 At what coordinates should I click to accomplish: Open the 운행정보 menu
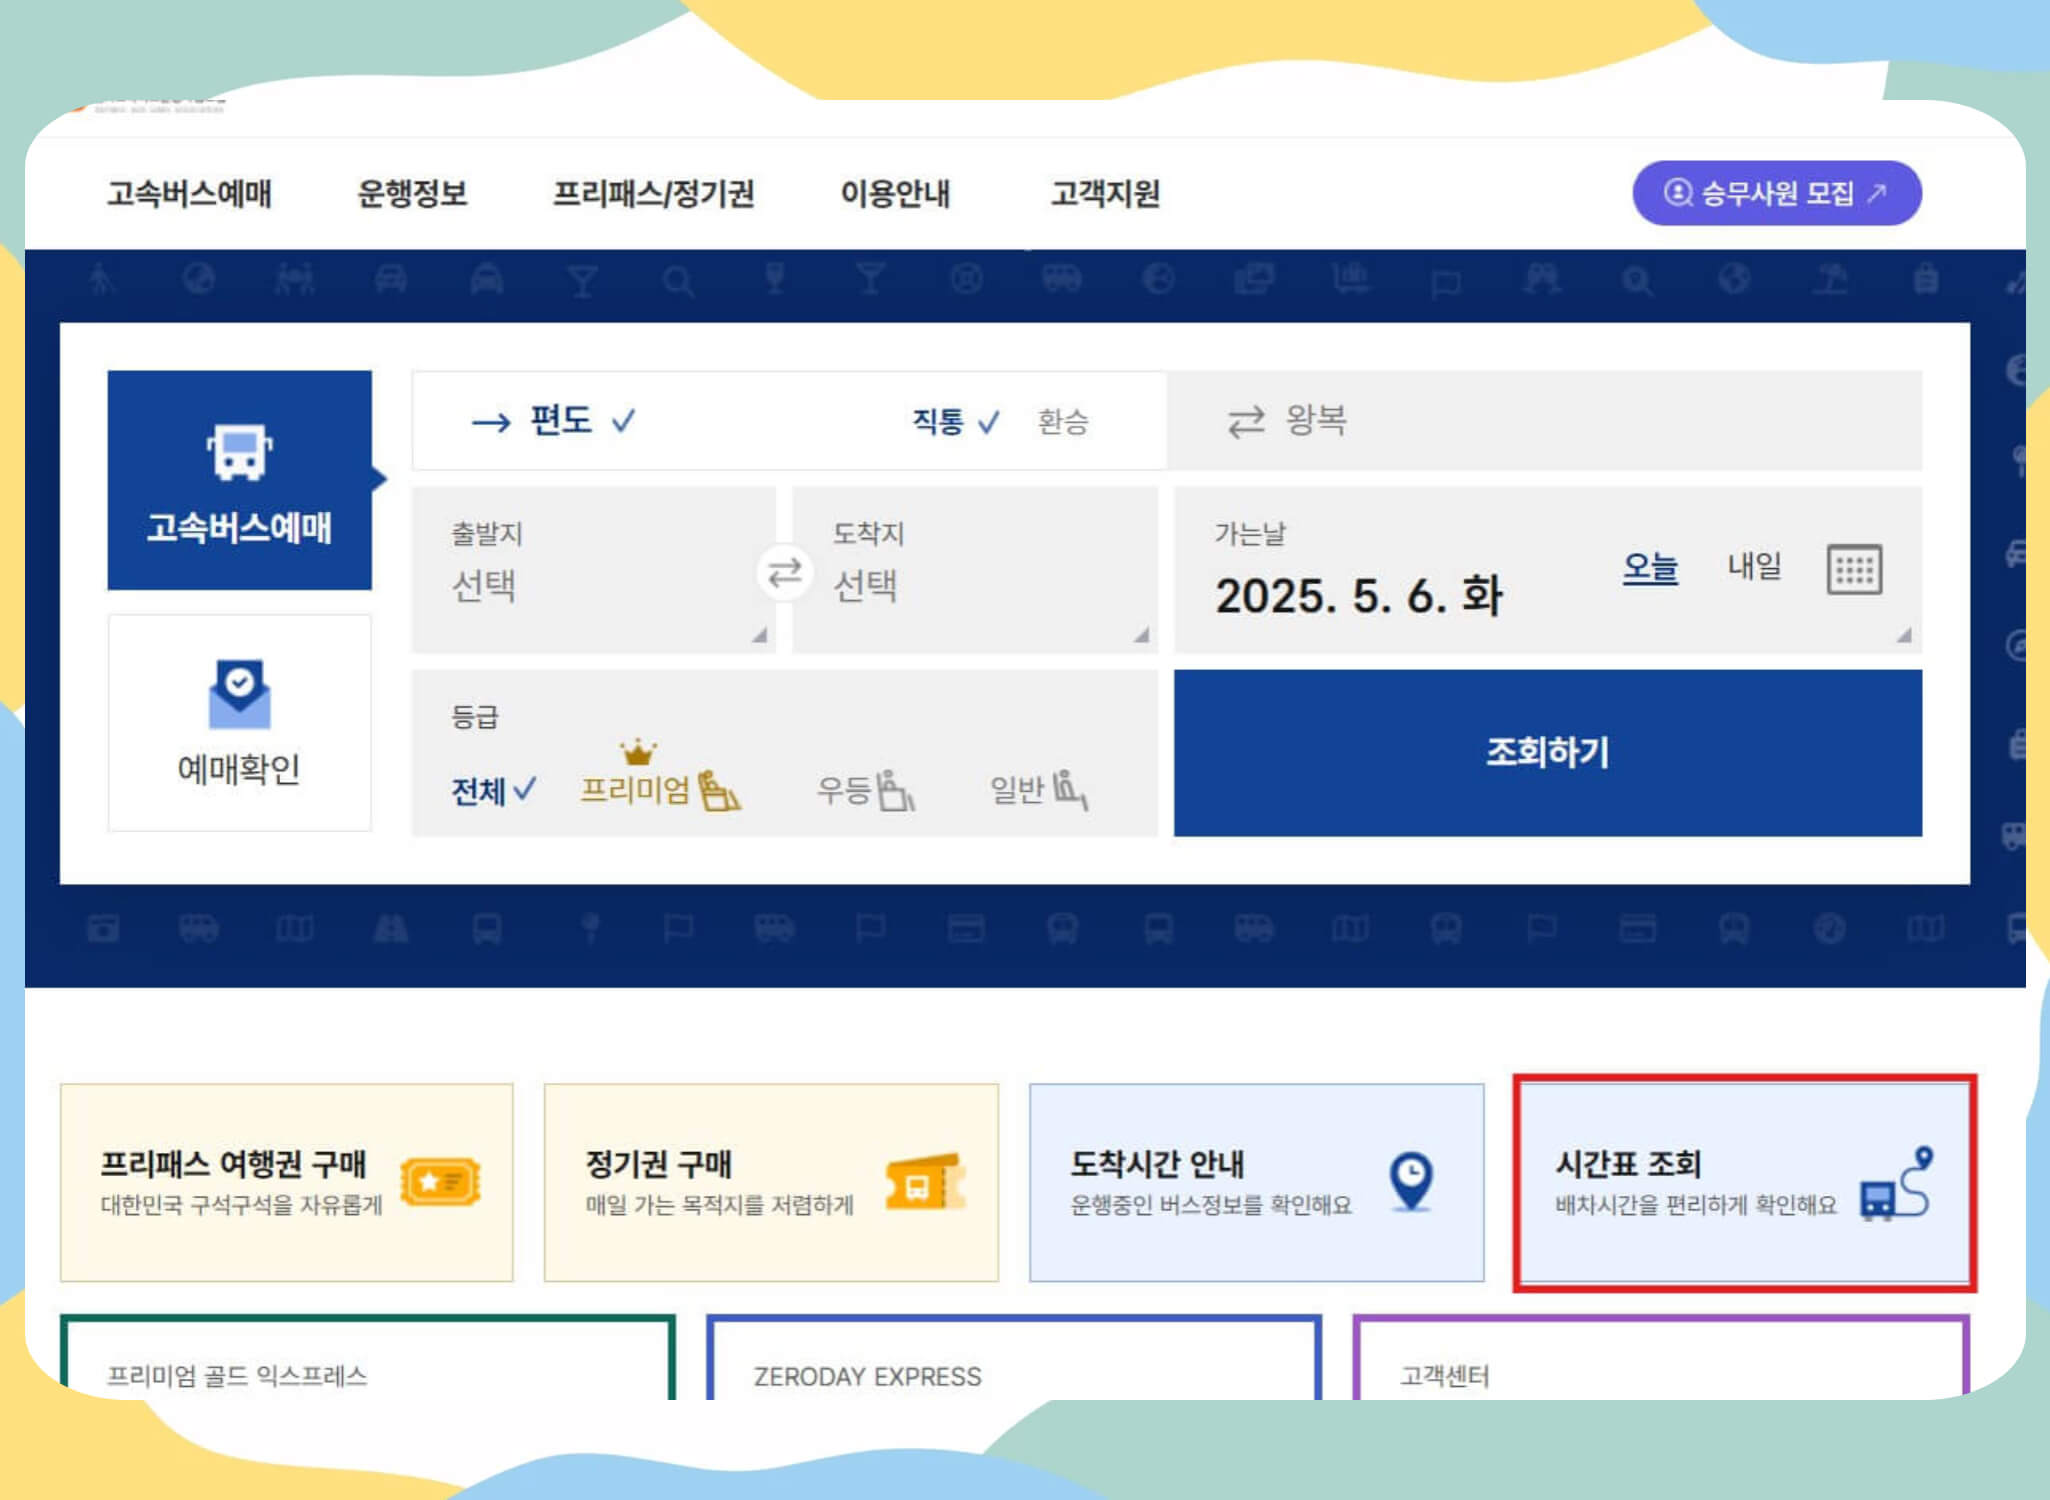tap(412, 193)
